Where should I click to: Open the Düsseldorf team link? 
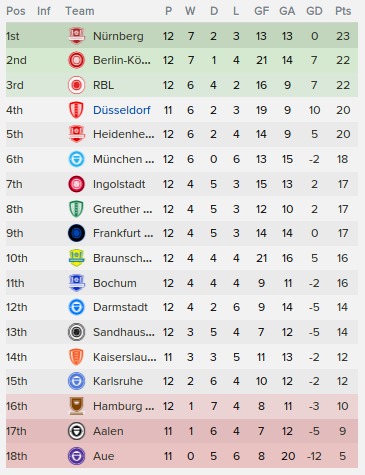click(122, 110)
